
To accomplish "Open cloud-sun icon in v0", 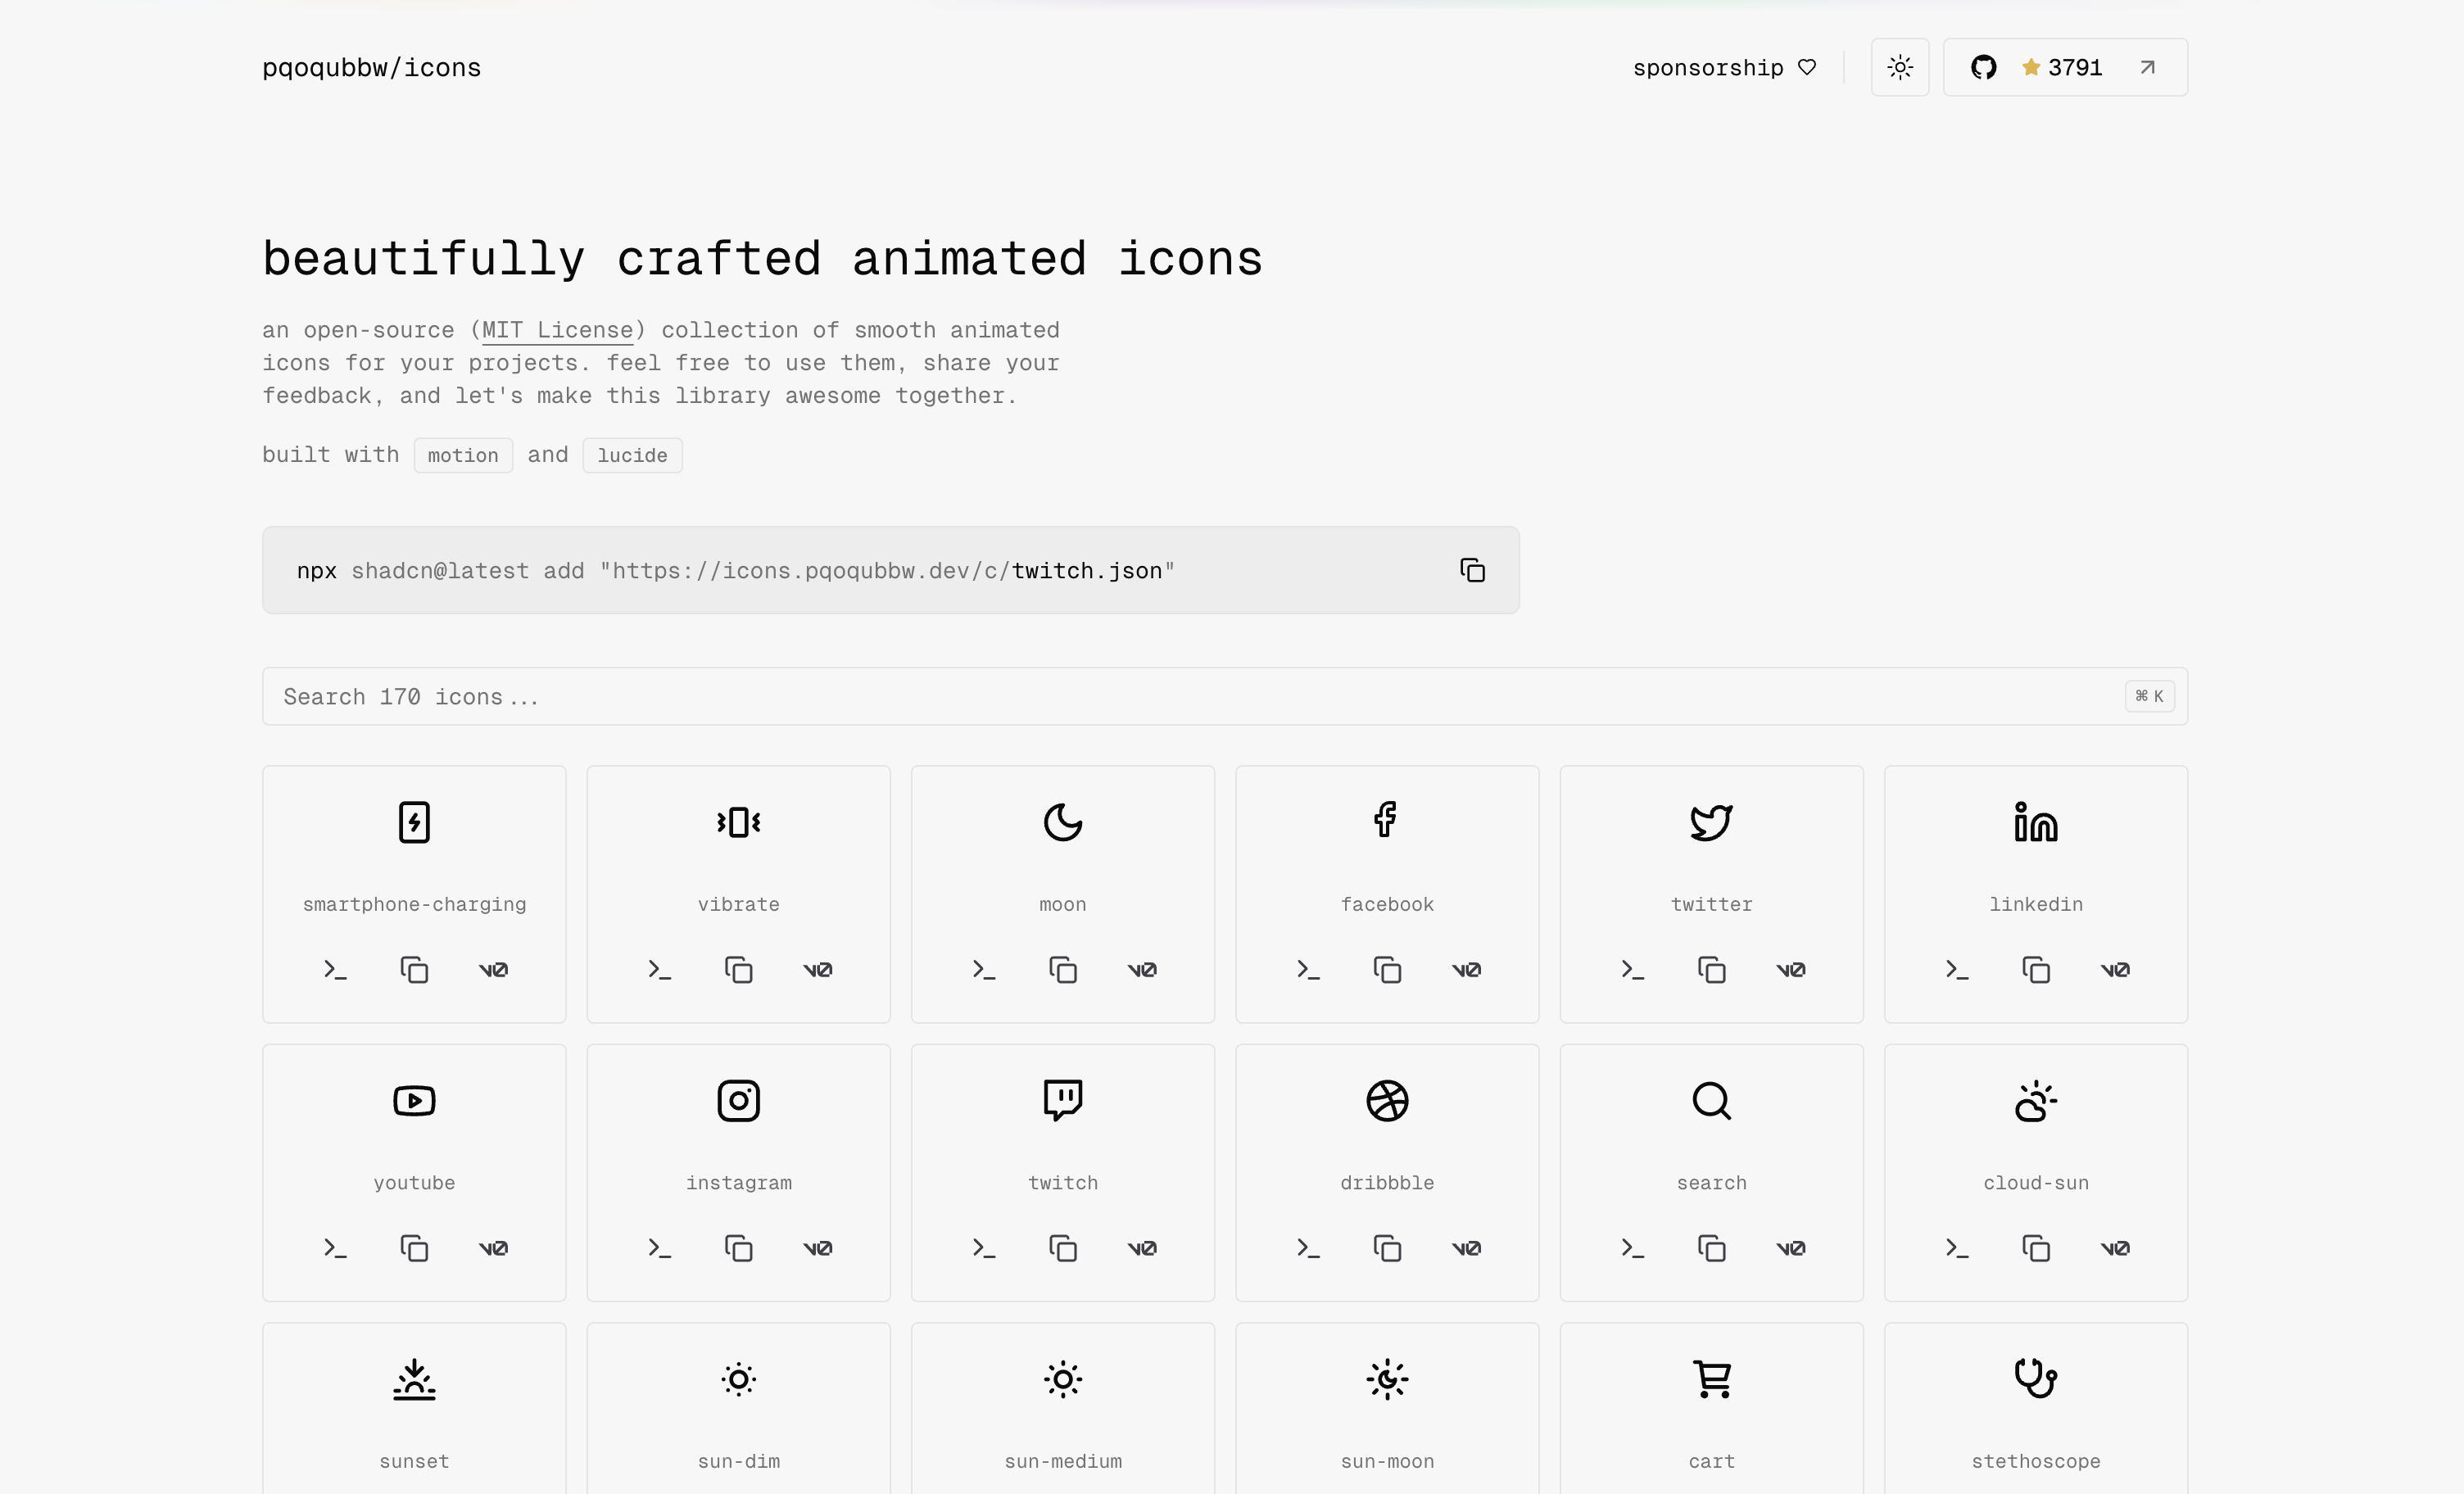I will click(x=2115, y=1247).
